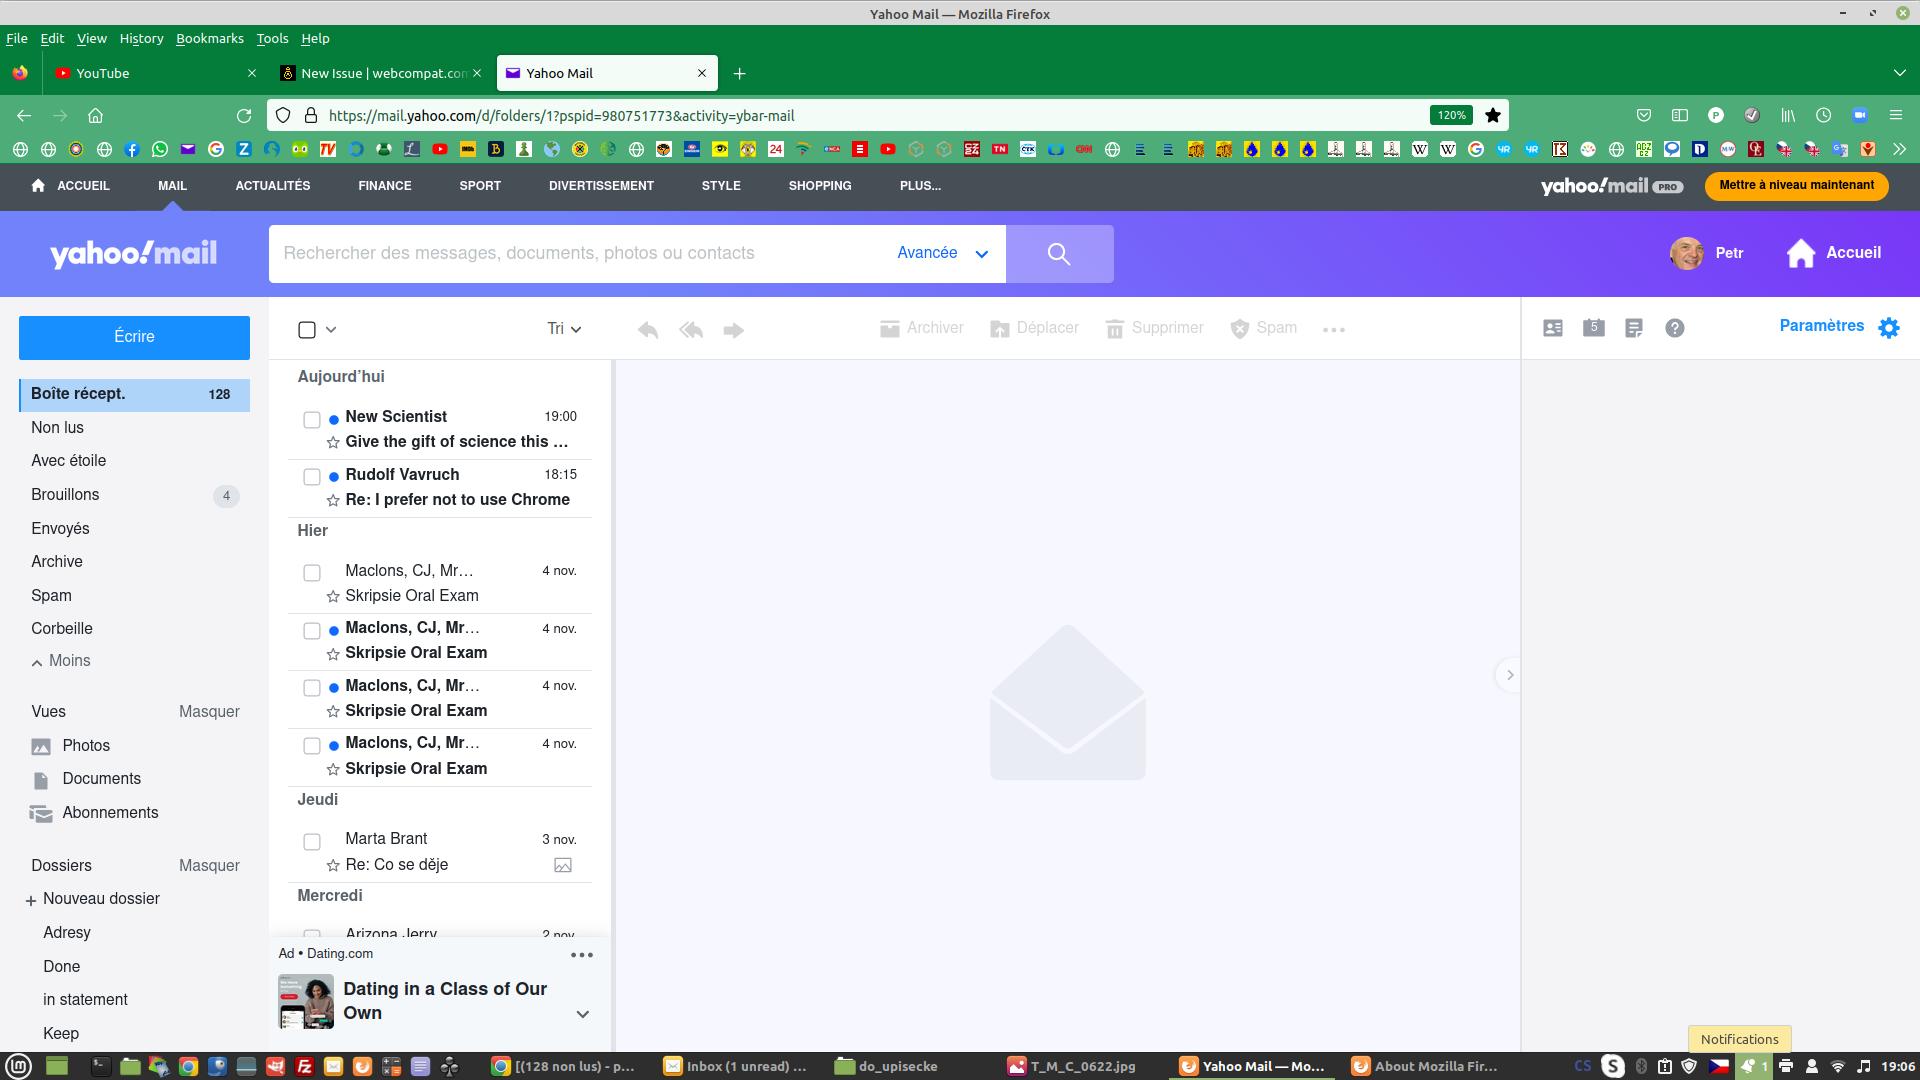
Task: Open Documents view in the sidebar
Action: click(101, 778)
